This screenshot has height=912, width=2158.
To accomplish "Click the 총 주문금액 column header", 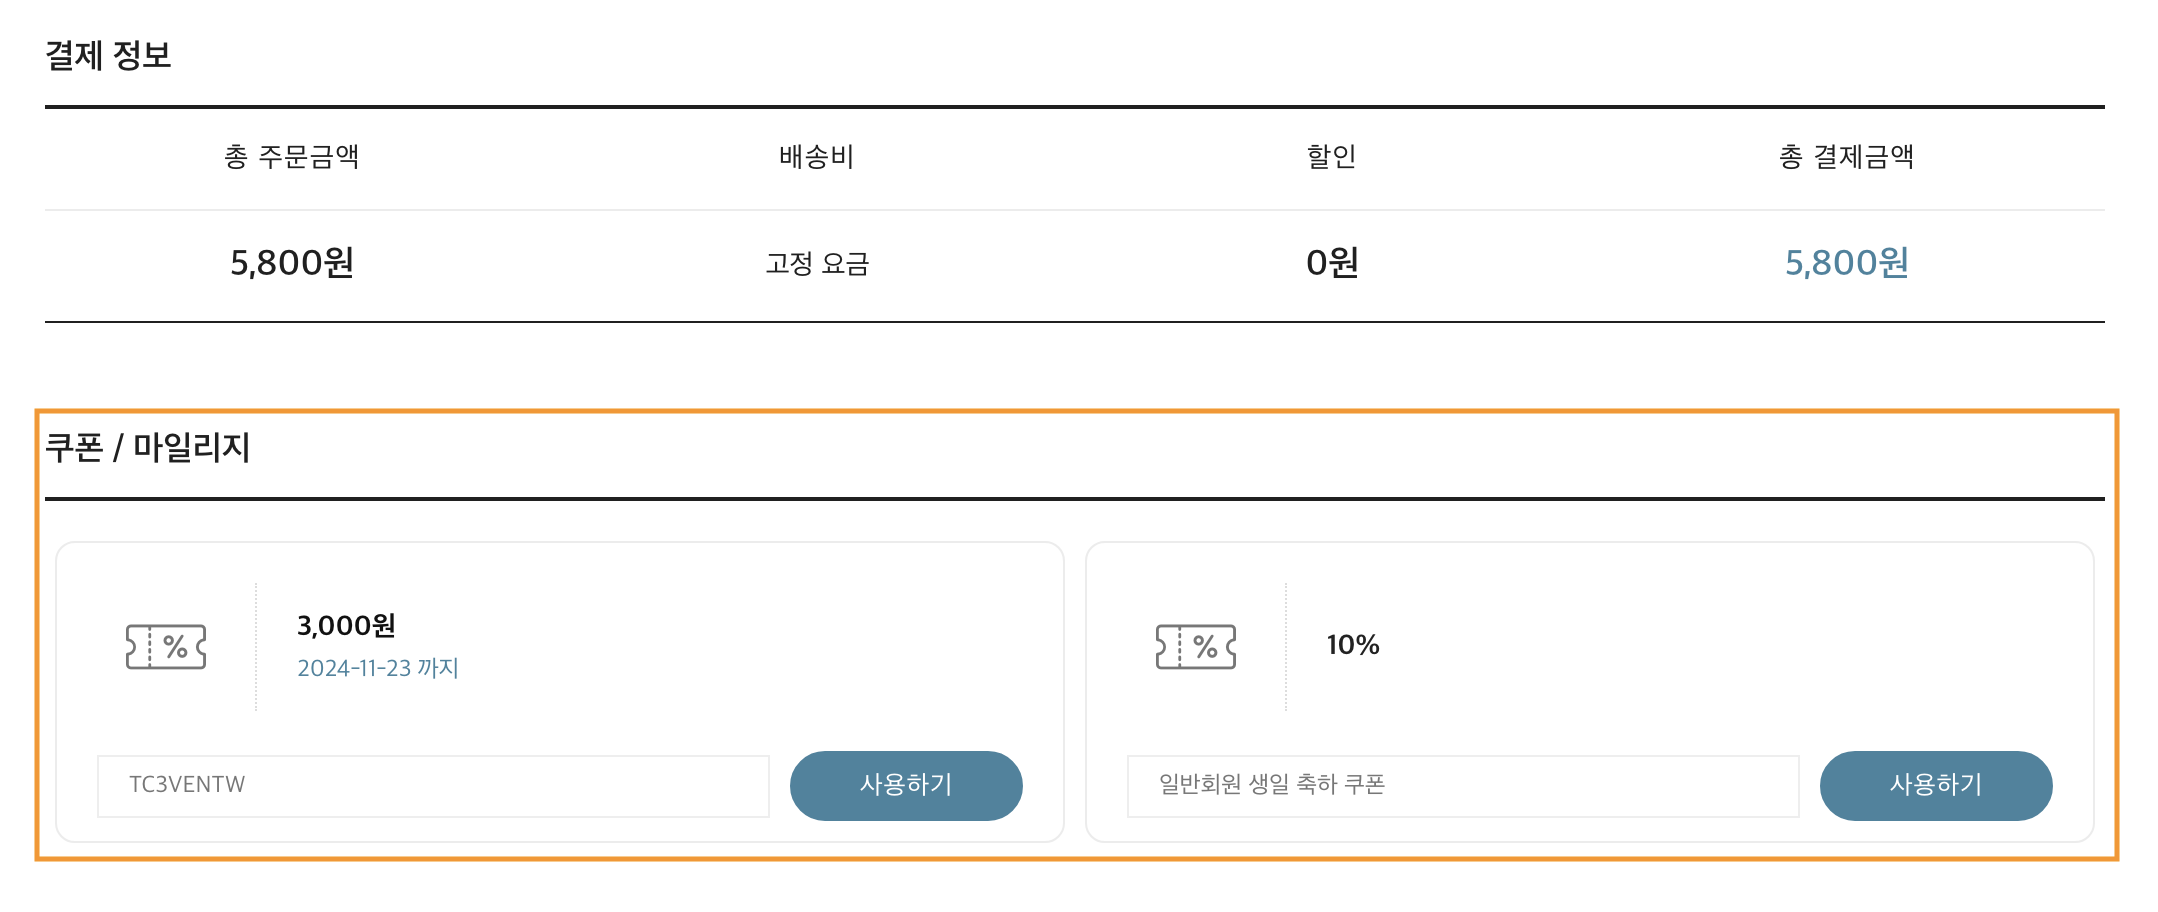I will [292, 157].
